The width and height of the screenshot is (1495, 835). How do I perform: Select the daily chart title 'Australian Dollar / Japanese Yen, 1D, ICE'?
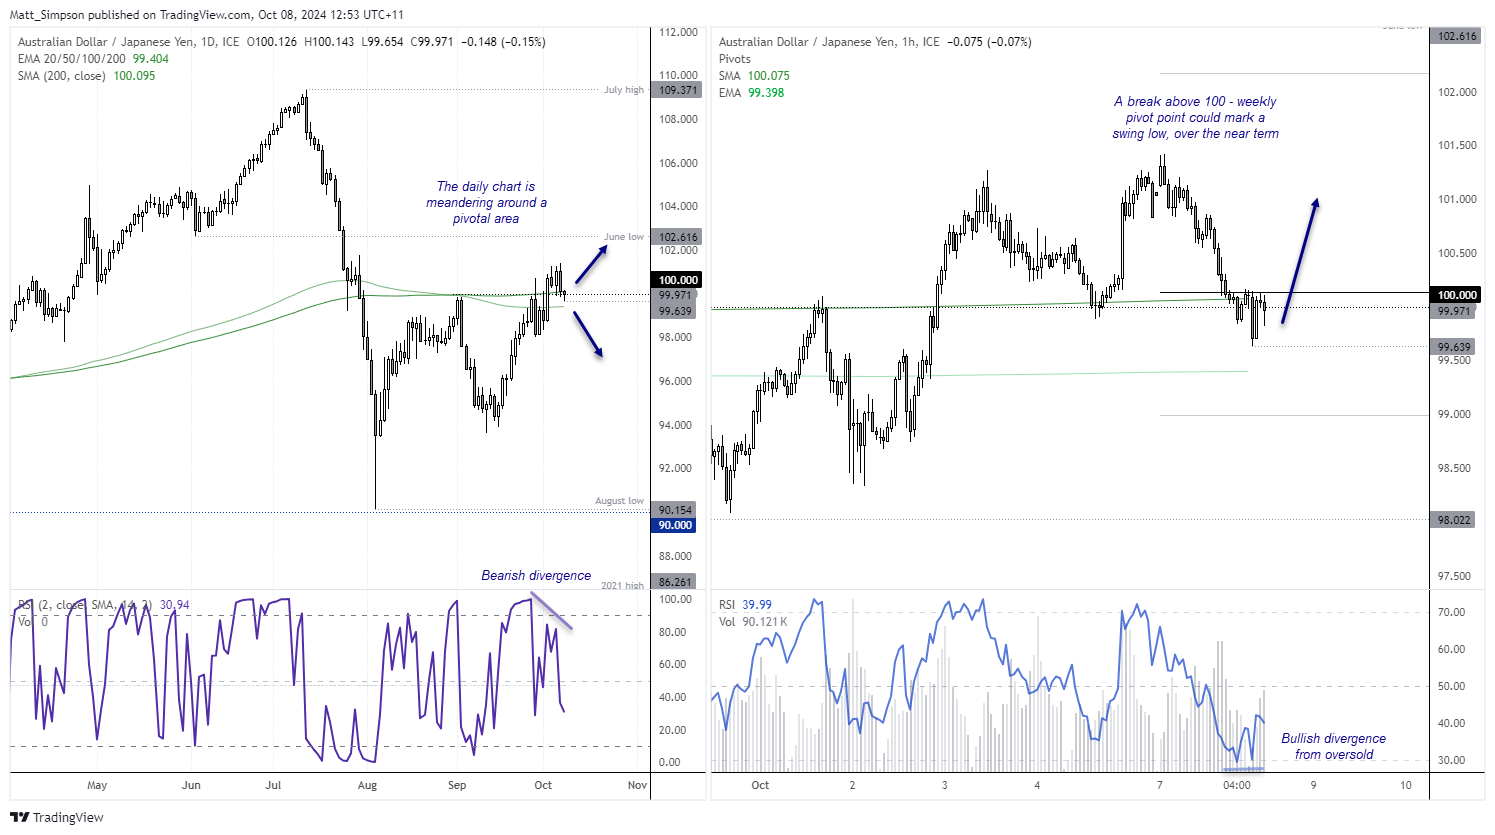(129, 42)
